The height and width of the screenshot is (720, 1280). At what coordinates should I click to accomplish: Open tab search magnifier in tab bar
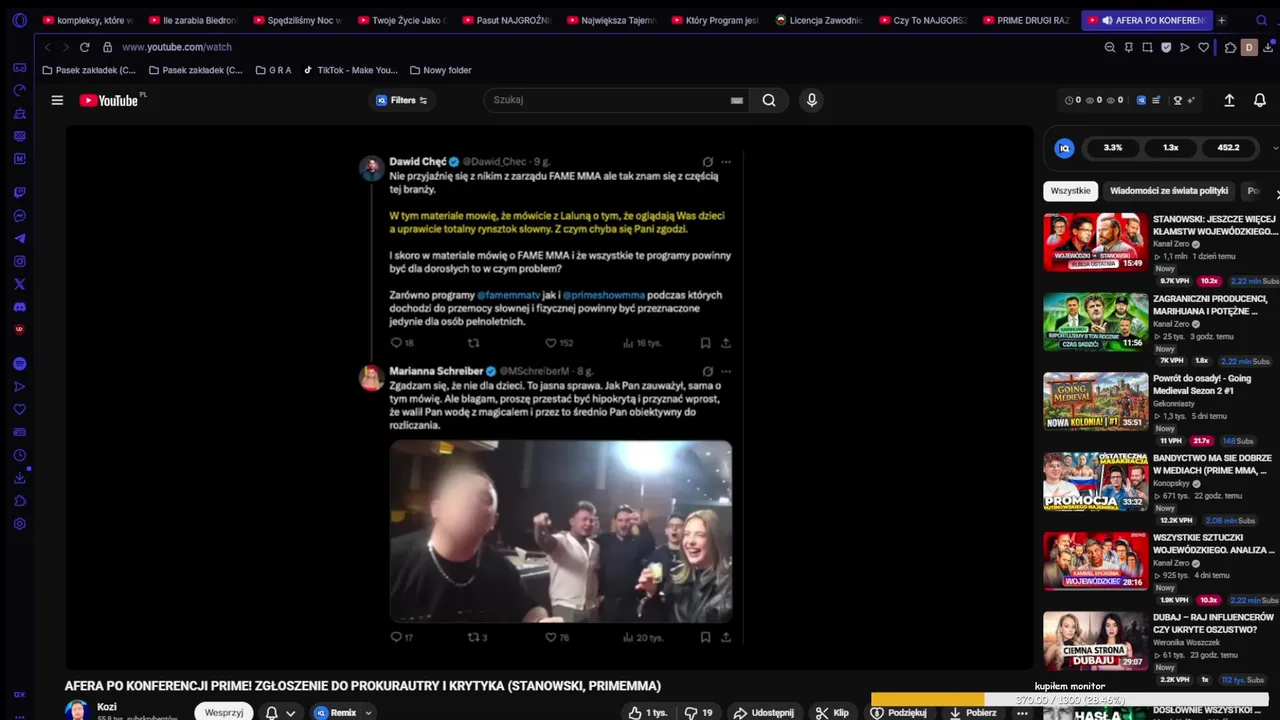[1262, 20]
